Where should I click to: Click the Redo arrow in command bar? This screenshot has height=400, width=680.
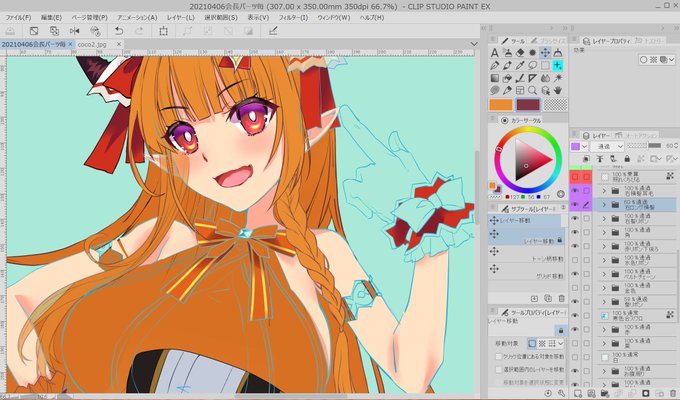coord(139,31)
